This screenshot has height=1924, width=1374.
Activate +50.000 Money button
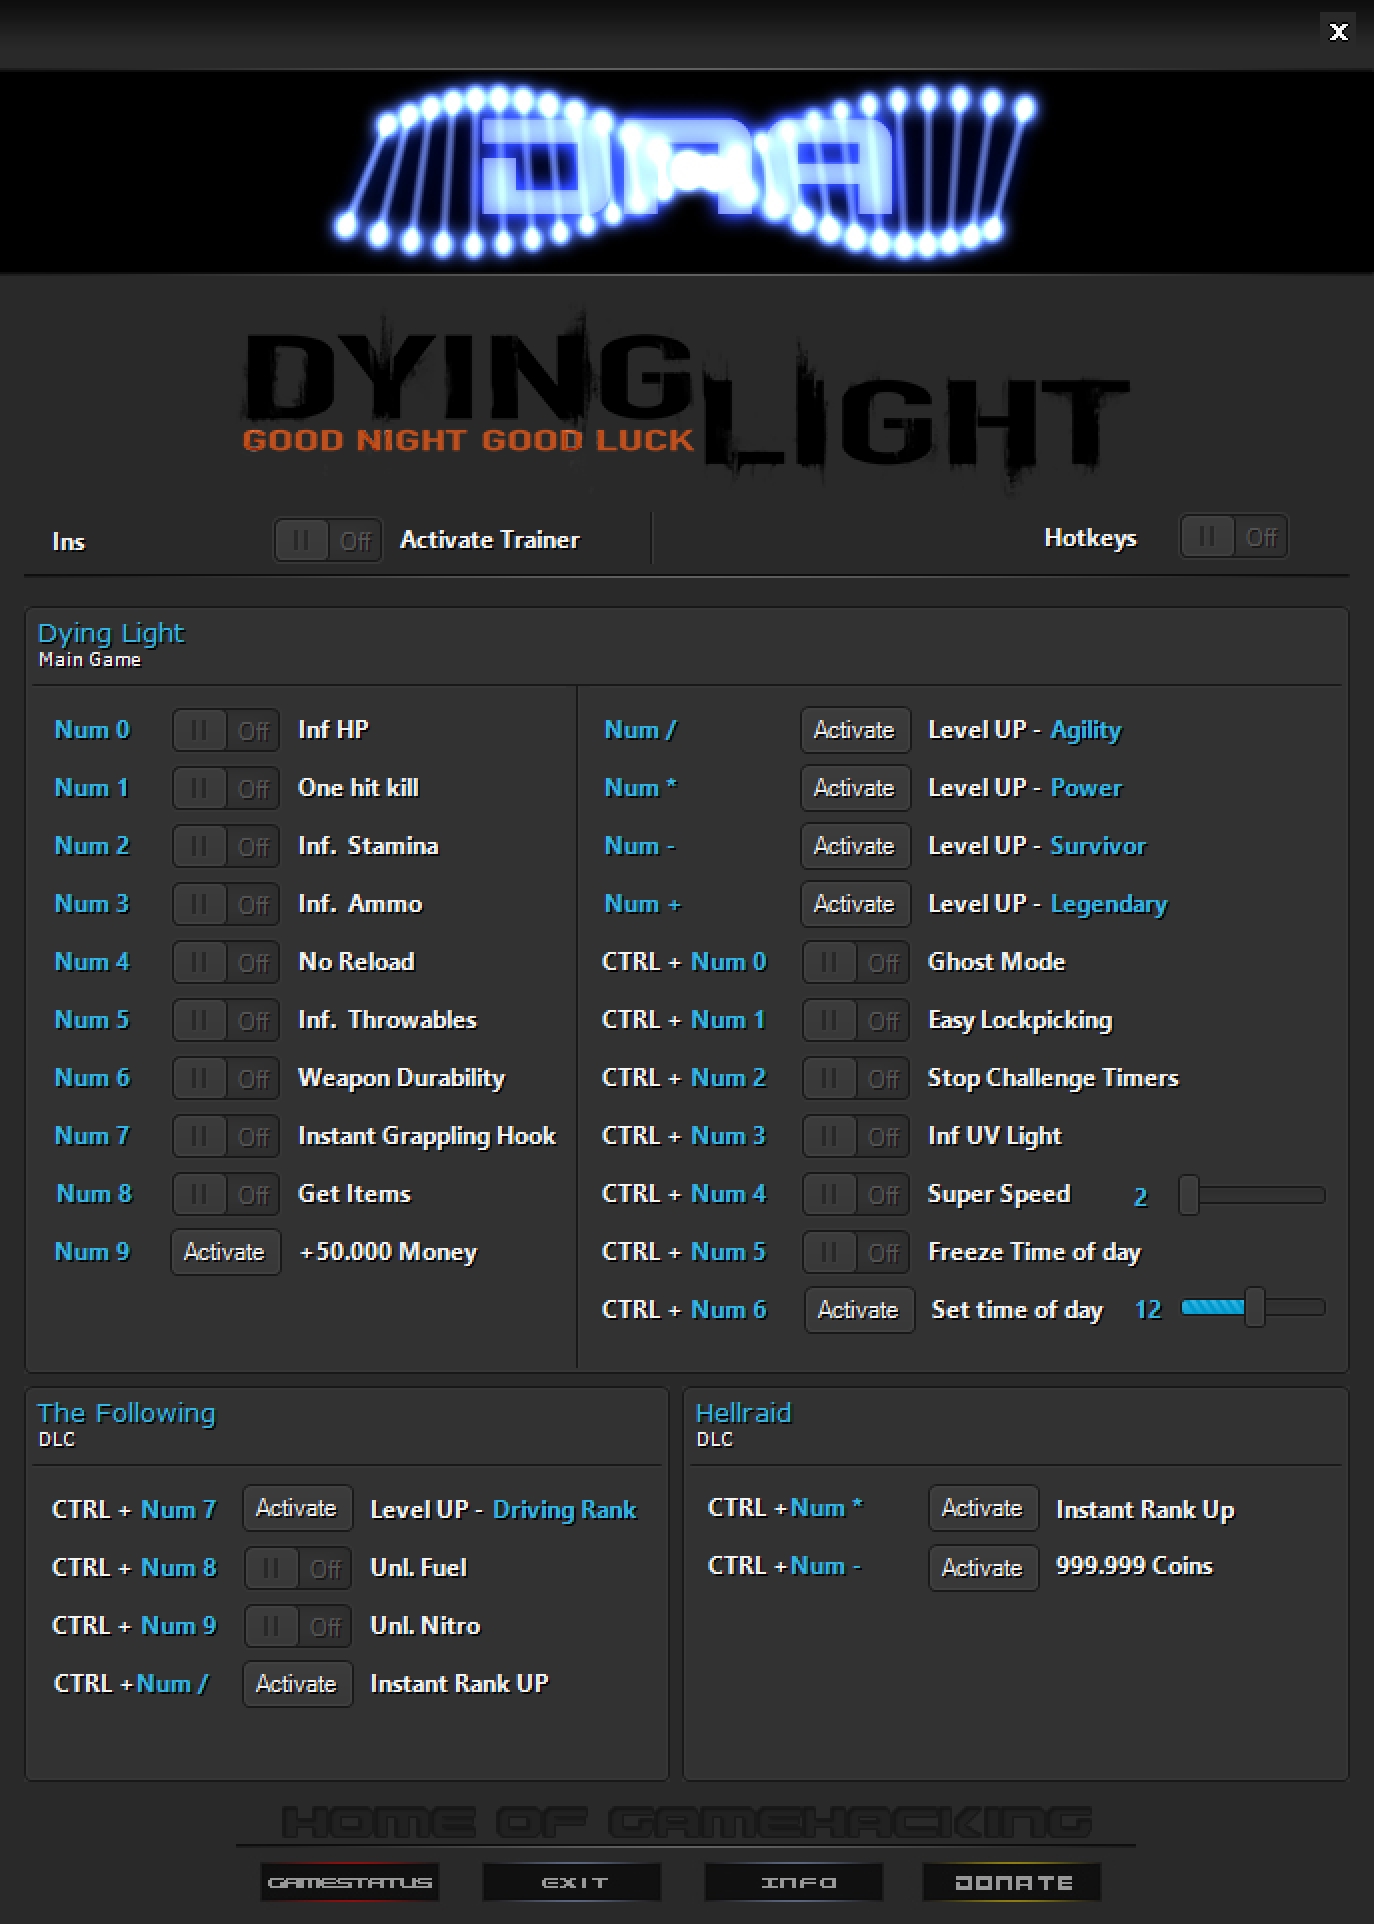226,1252
